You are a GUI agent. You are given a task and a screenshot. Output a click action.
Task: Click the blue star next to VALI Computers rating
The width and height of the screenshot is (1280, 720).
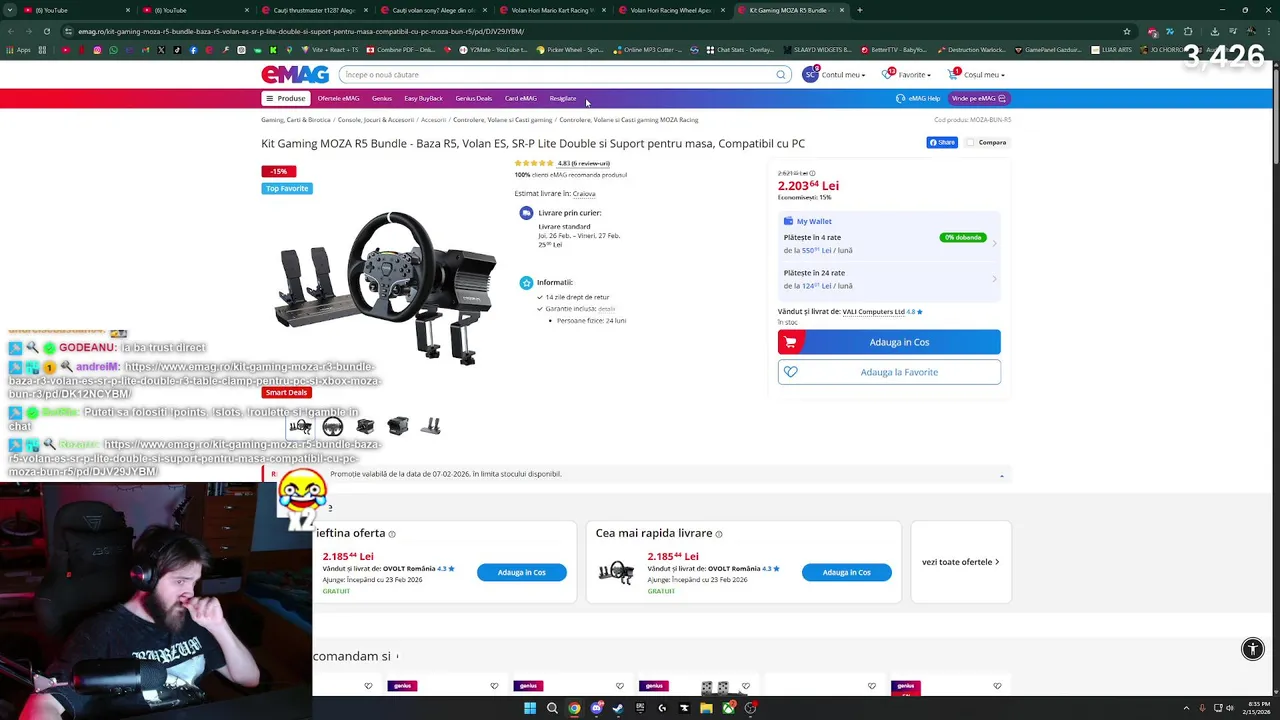click(919, 312)
